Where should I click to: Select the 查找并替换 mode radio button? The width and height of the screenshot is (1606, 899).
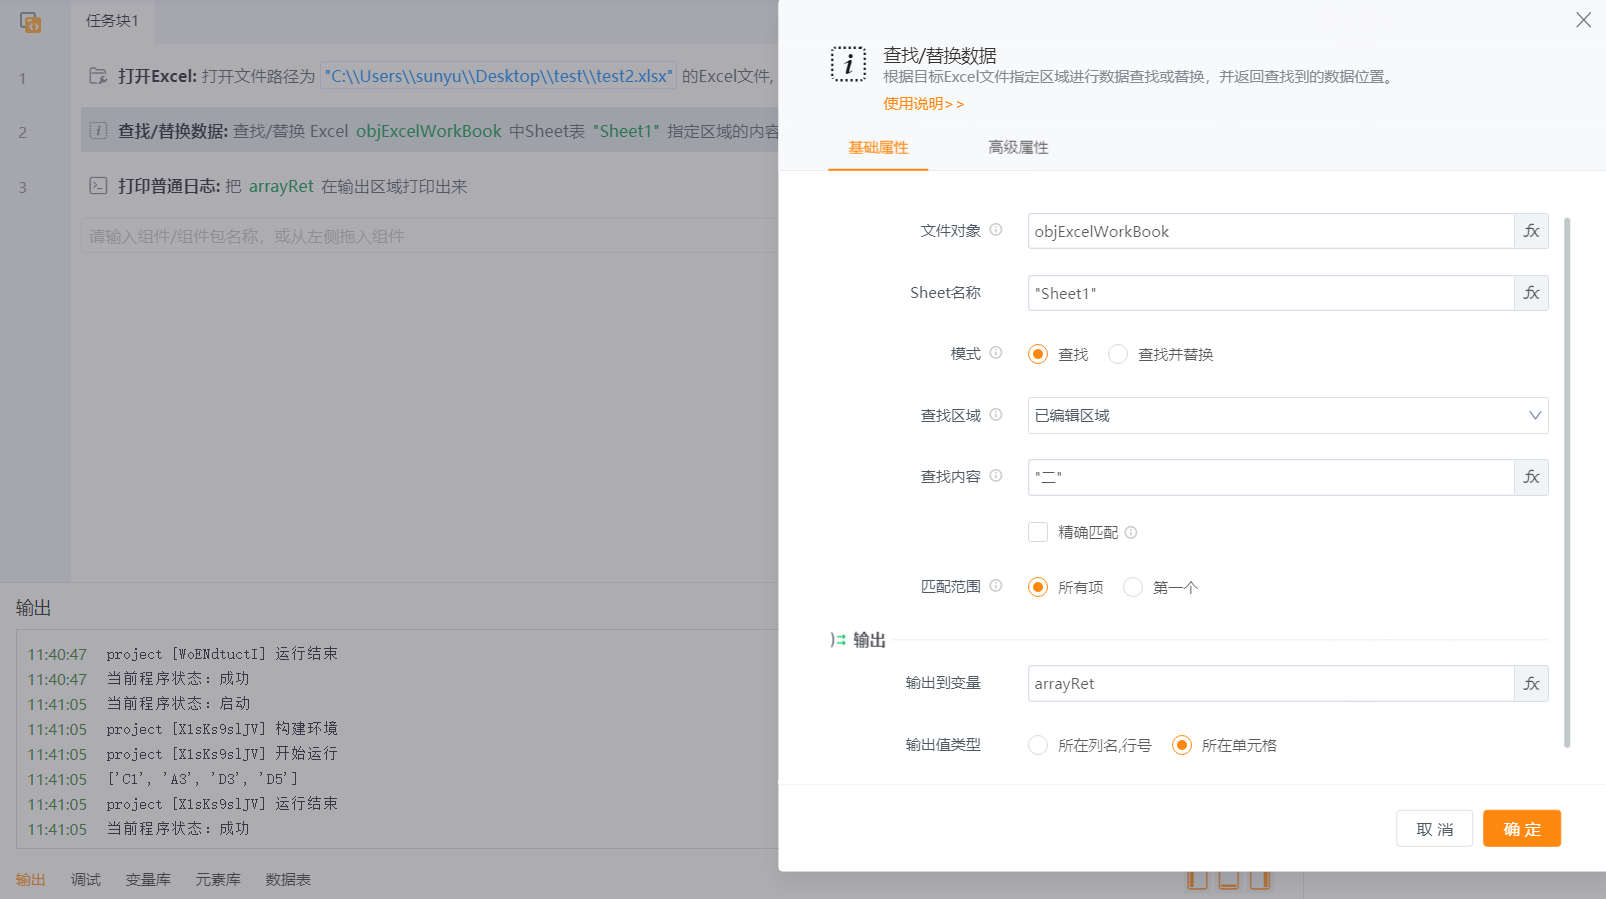click(1118, 354)
